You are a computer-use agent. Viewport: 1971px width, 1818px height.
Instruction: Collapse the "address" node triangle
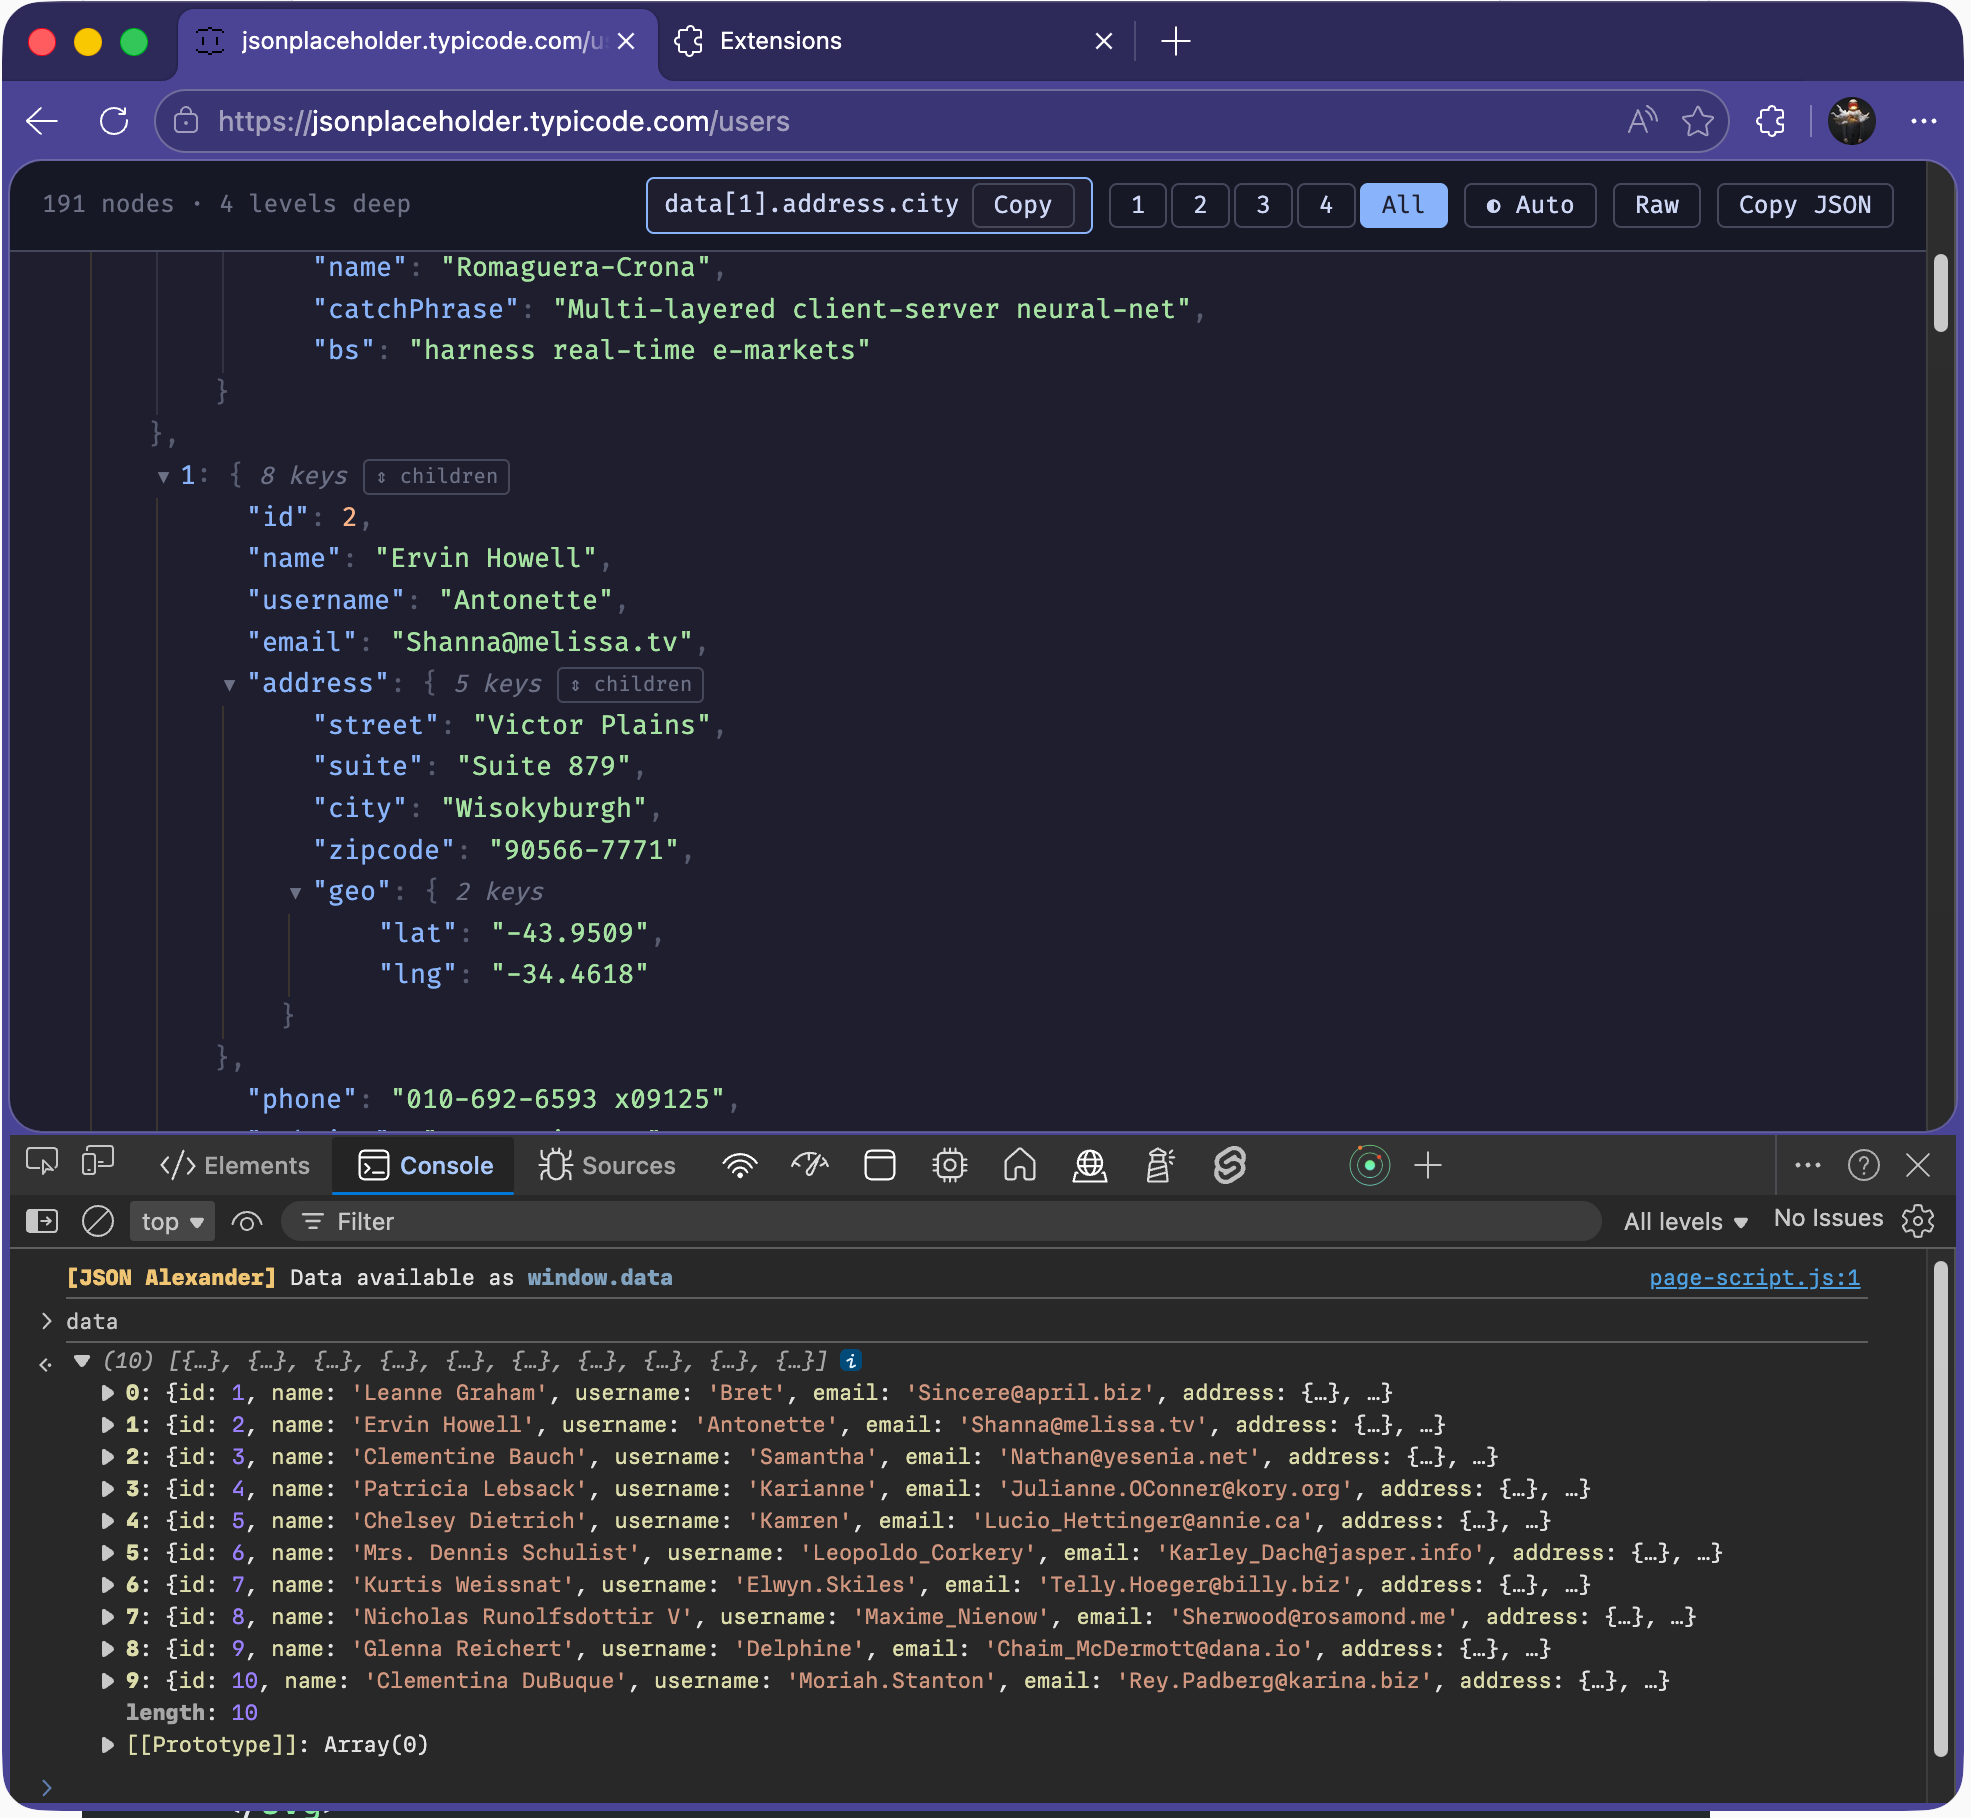click(229, 685)
